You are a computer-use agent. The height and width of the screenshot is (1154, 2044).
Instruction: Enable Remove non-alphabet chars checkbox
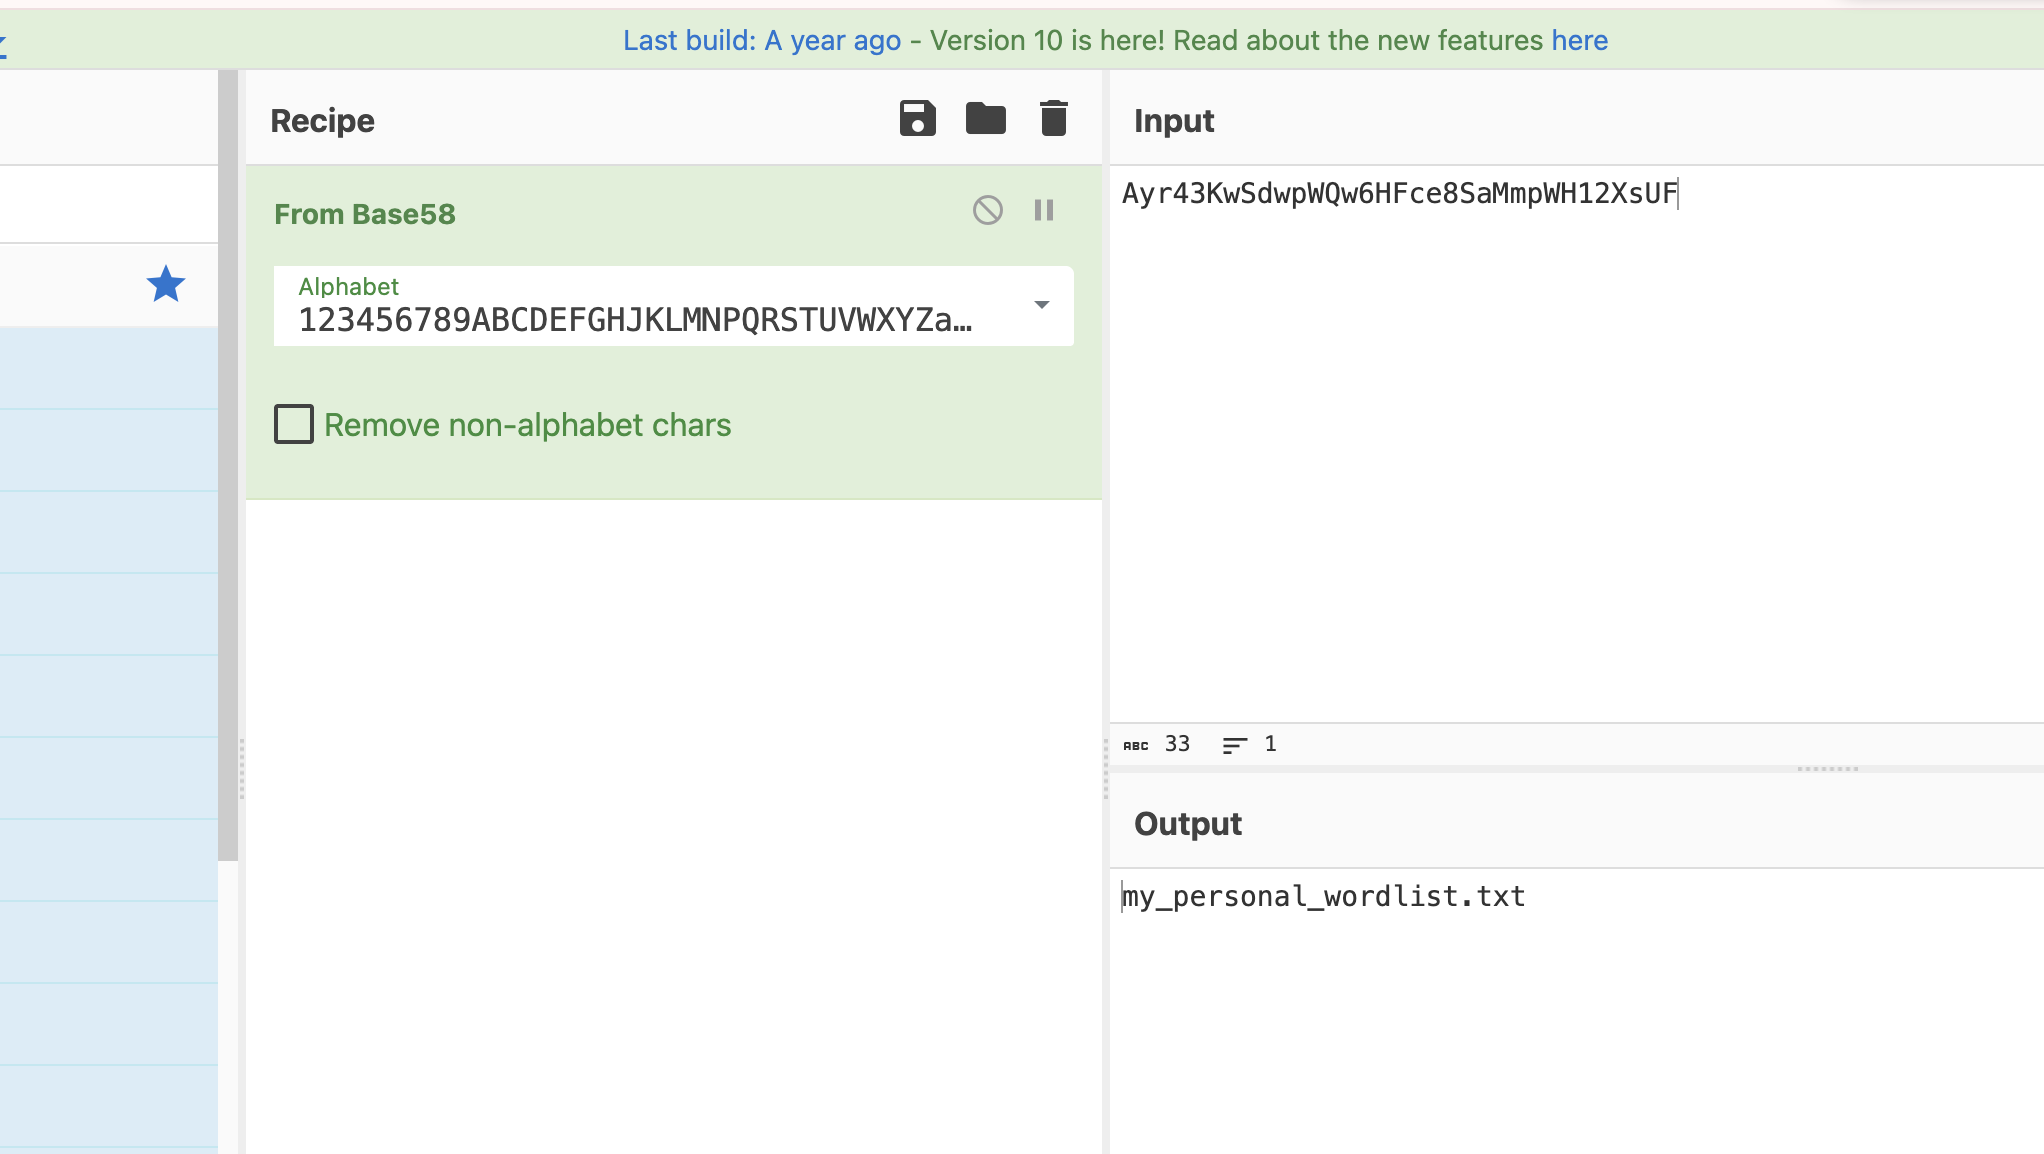(x=294, y=424)
